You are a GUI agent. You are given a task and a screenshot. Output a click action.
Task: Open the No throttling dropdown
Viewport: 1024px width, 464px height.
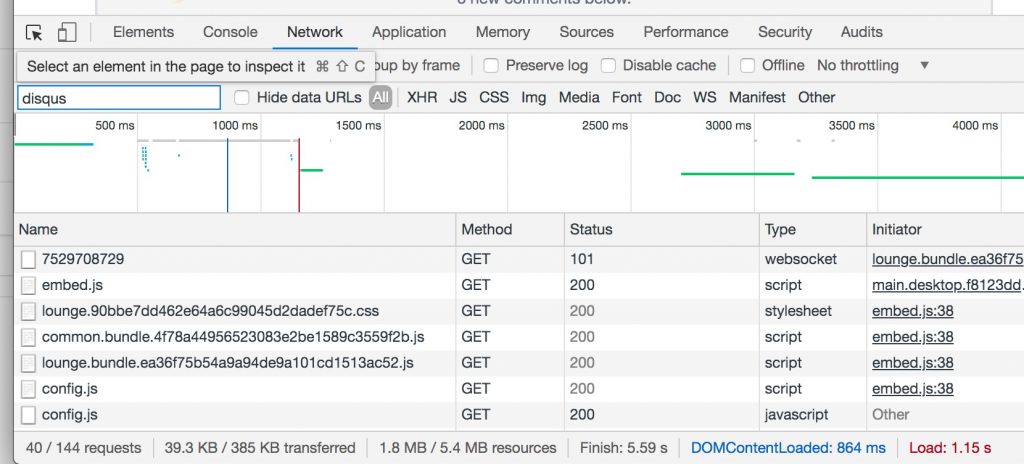[x=872, y=65]
